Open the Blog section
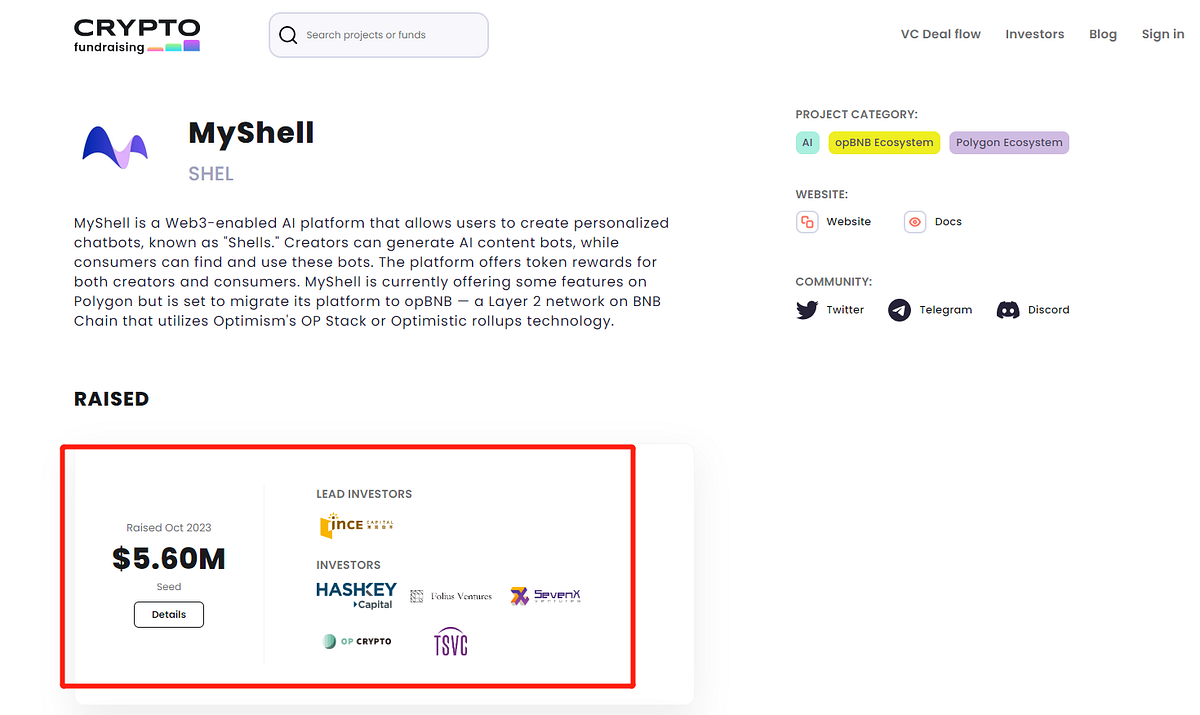 pyautogui.click(x=1102, y=33)
